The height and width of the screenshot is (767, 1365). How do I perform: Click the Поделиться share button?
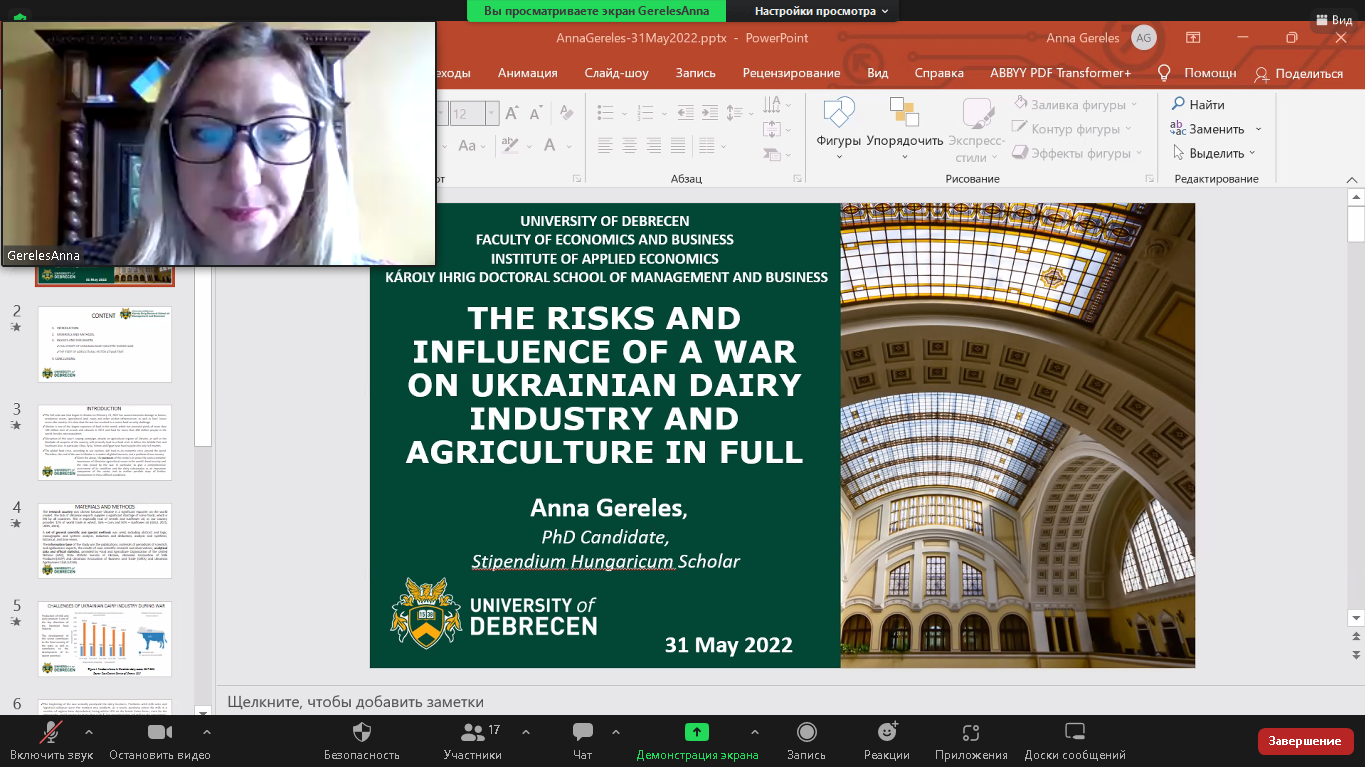pos(1299,73)
